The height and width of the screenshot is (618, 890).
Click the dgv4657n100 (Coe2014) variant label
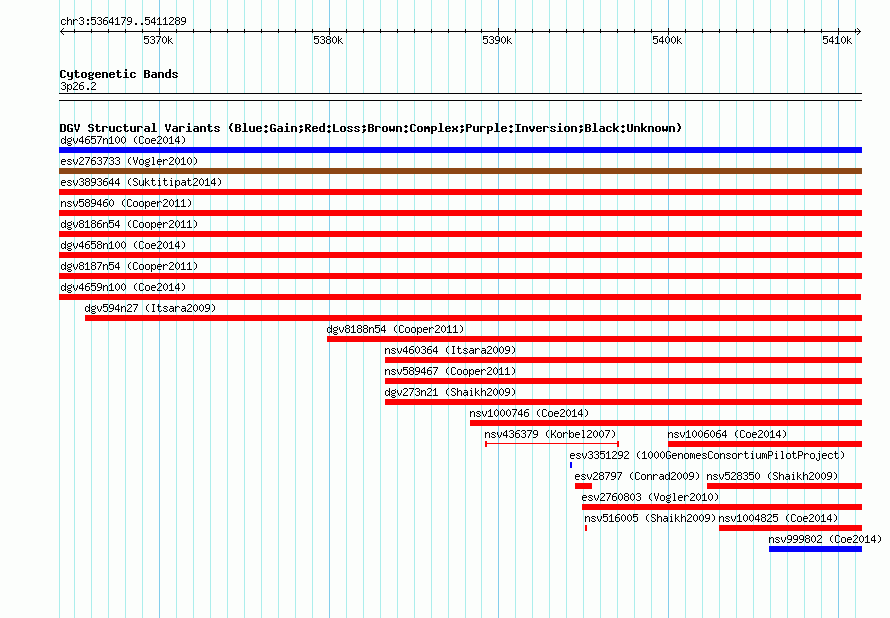click(123, 140)
